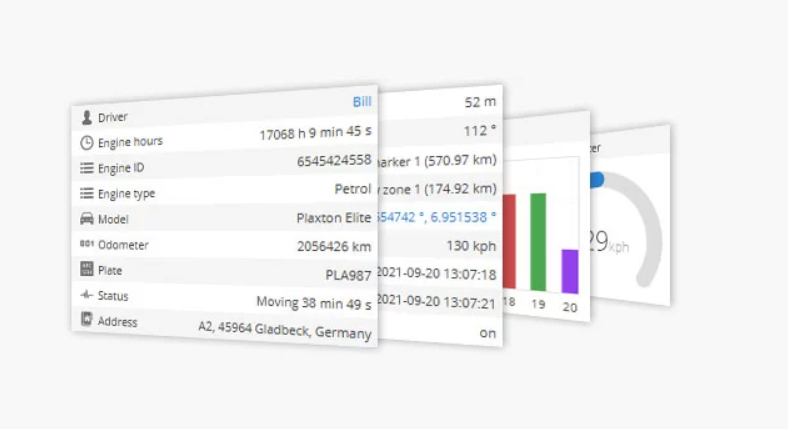
Task: Click the Engine type list icon
Action: (x=86, y=193)
